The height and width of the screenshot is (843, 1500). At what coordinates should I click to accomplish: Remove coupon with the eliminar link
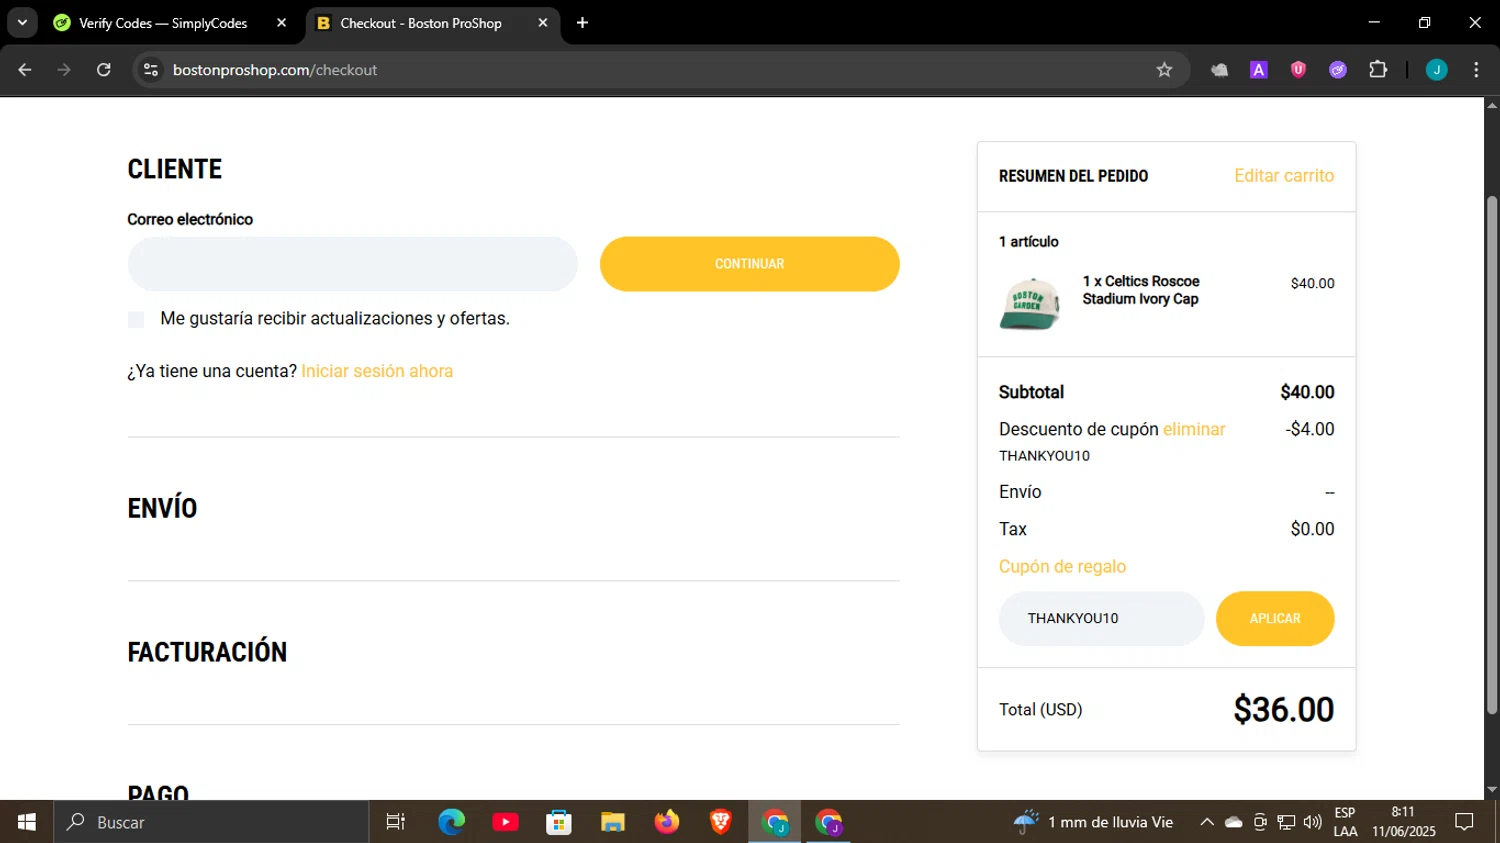[x=1194, y=429]
